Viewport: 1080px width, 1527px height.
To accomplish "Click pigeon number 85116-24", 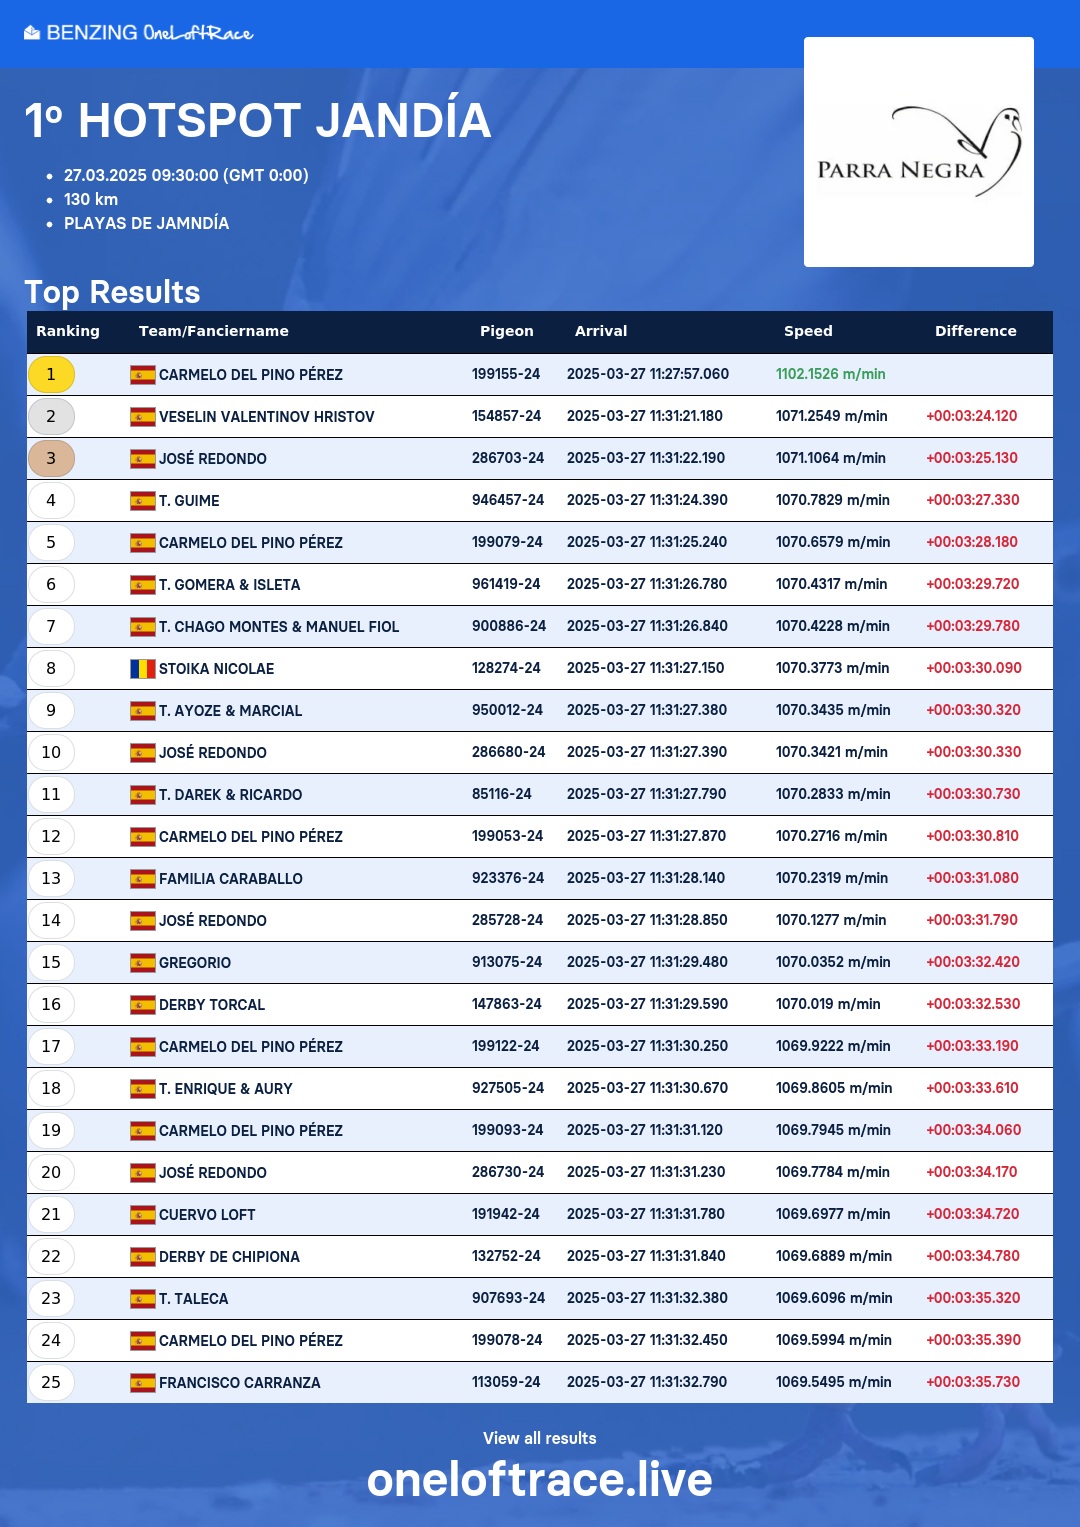I will click(502, 794).
